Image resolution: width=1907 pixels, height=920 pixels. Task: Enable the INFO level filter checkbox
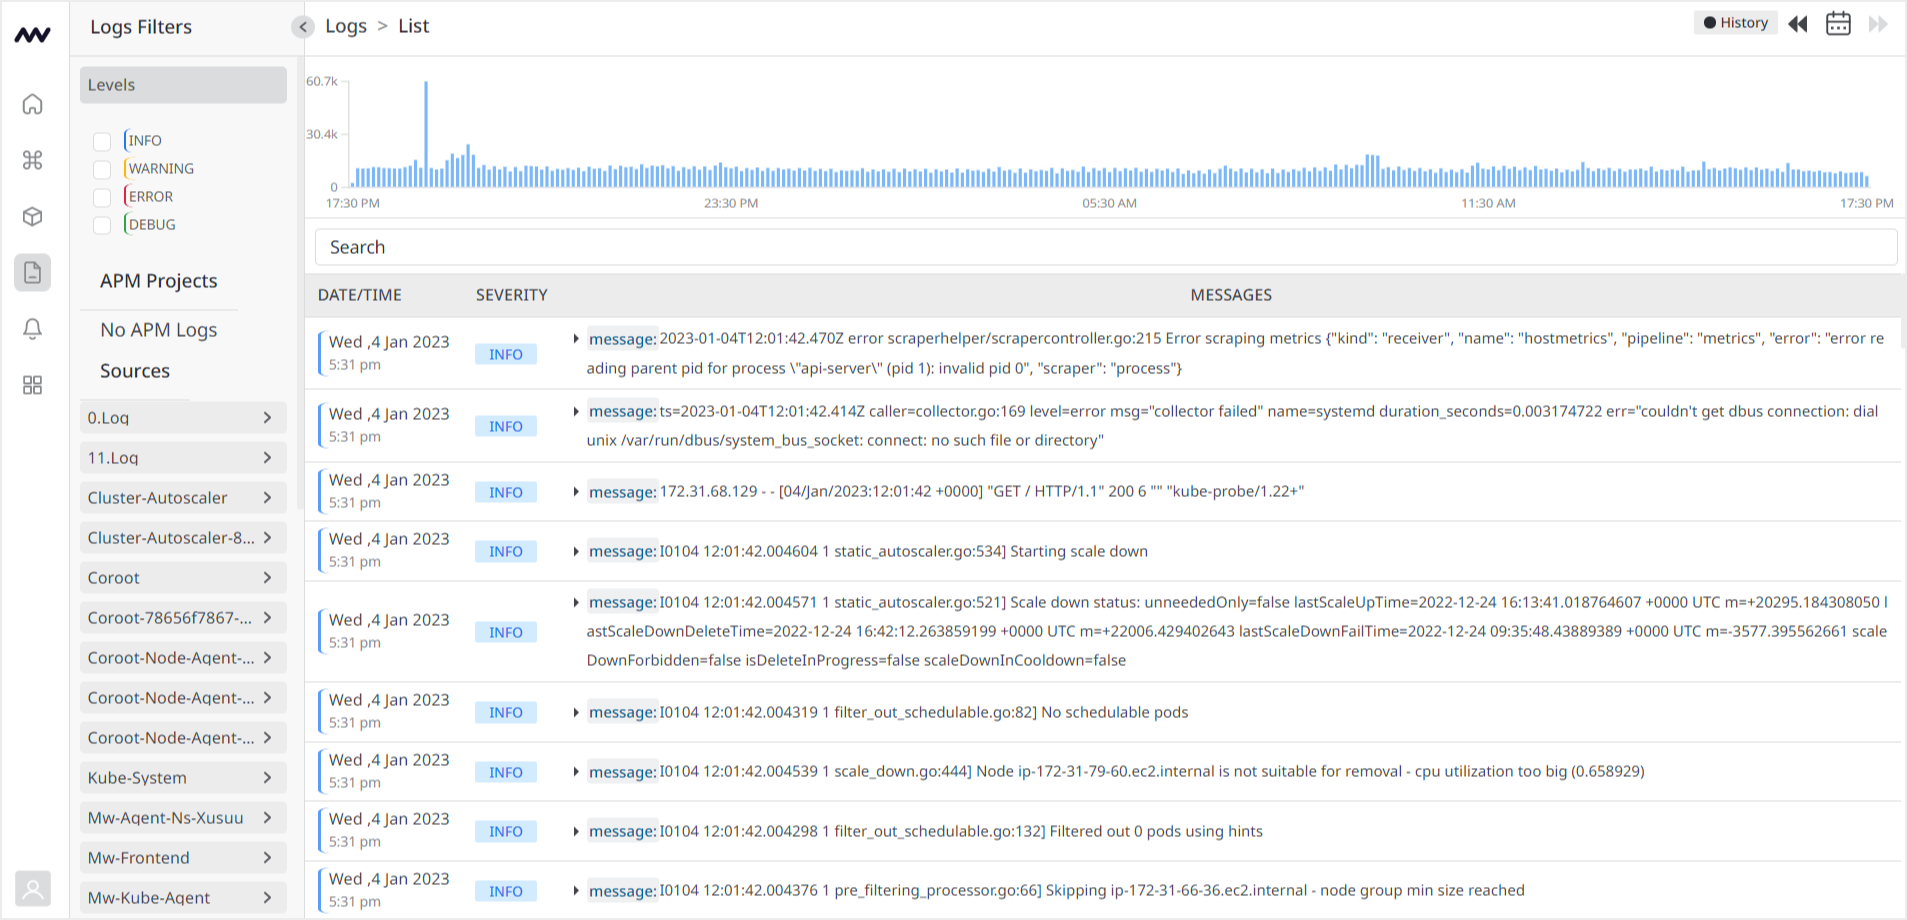(102, 141)
